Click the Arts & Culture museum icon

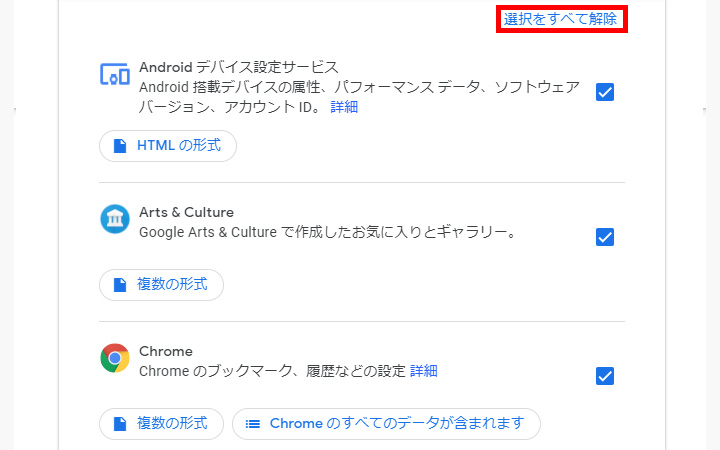point(115,219)
